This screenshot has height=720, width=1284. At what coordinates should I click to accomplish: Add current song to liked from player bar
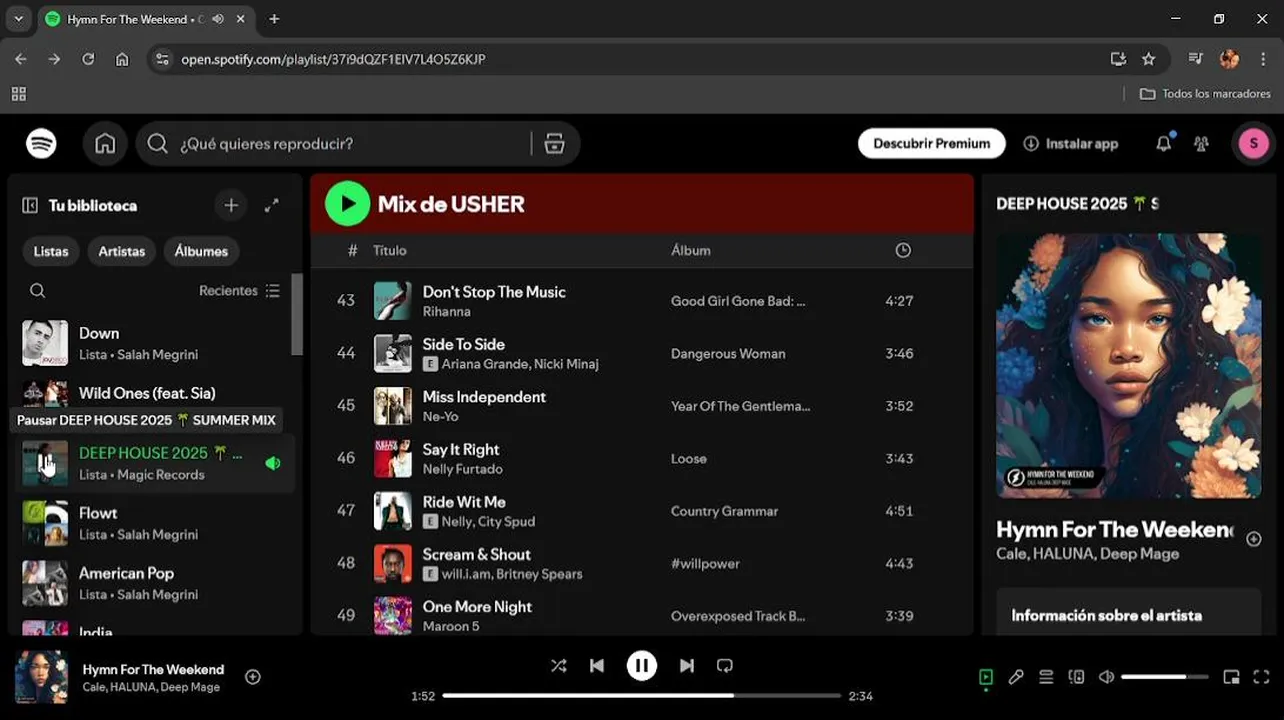[x=253, y=677]
